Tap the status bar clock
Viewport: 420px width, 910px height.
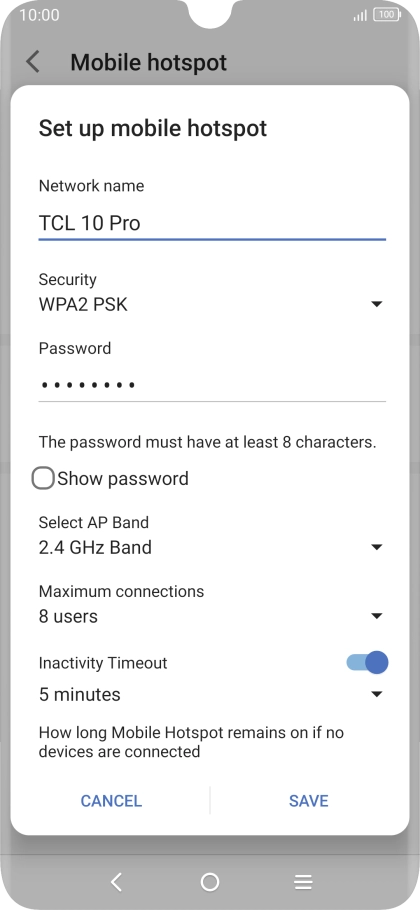(39, 15)
